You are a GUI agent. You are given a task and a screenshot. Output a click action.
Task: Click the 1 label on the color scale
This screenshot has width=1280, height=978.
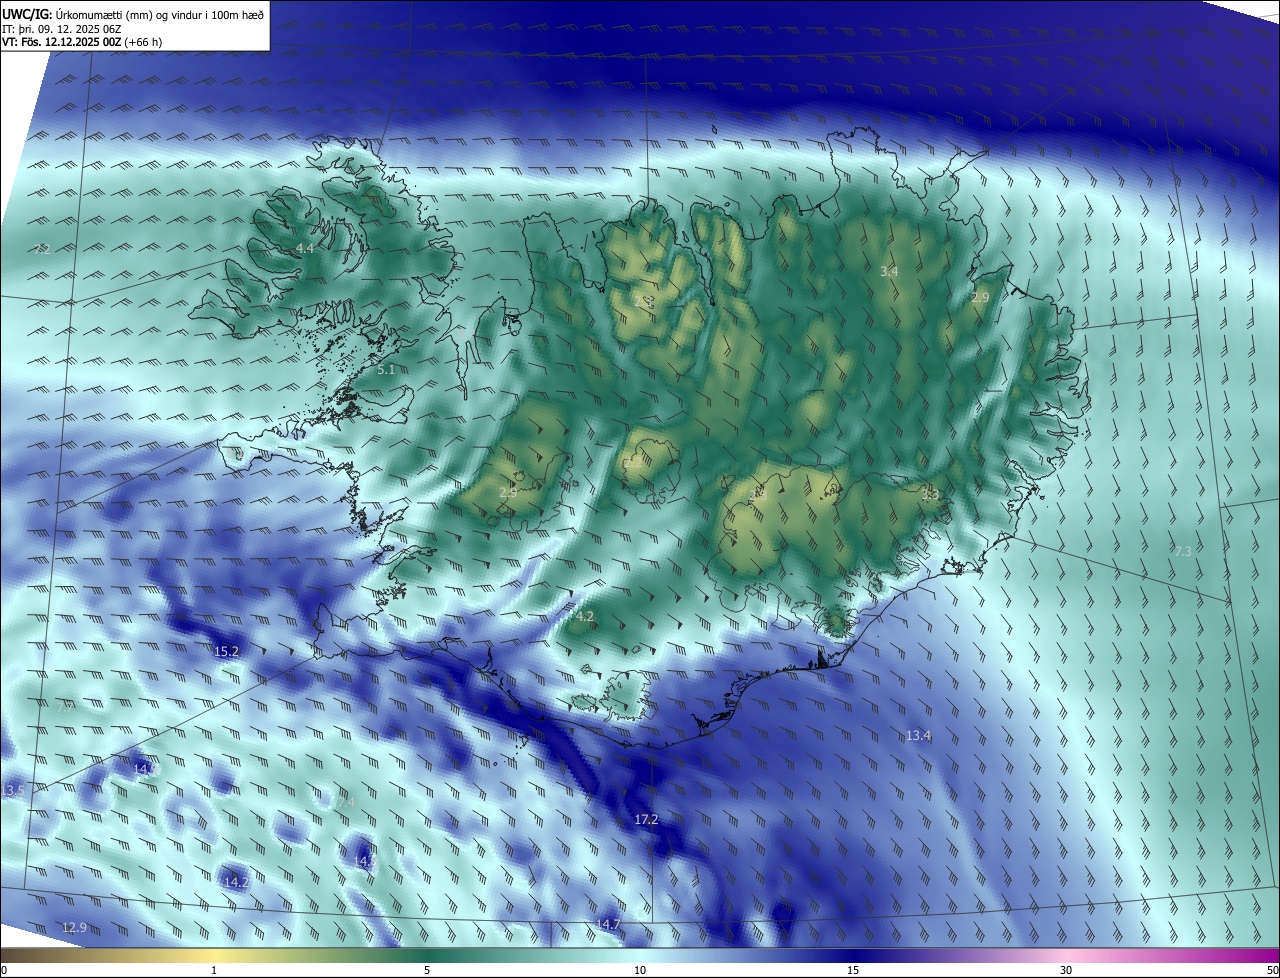coord(214,970)
